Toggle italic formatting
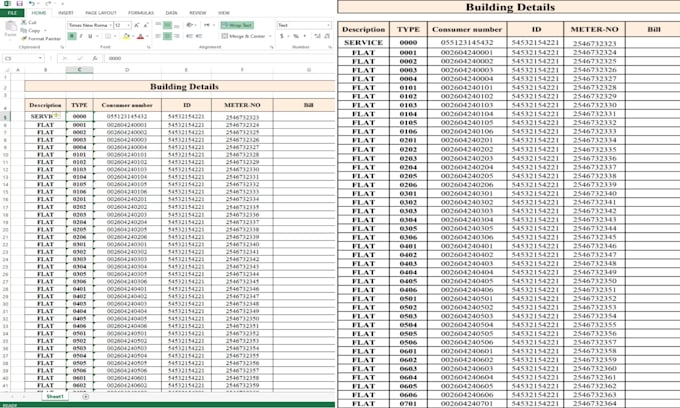The height and width of the screenshot is (408, 680). tap(81, 36)
